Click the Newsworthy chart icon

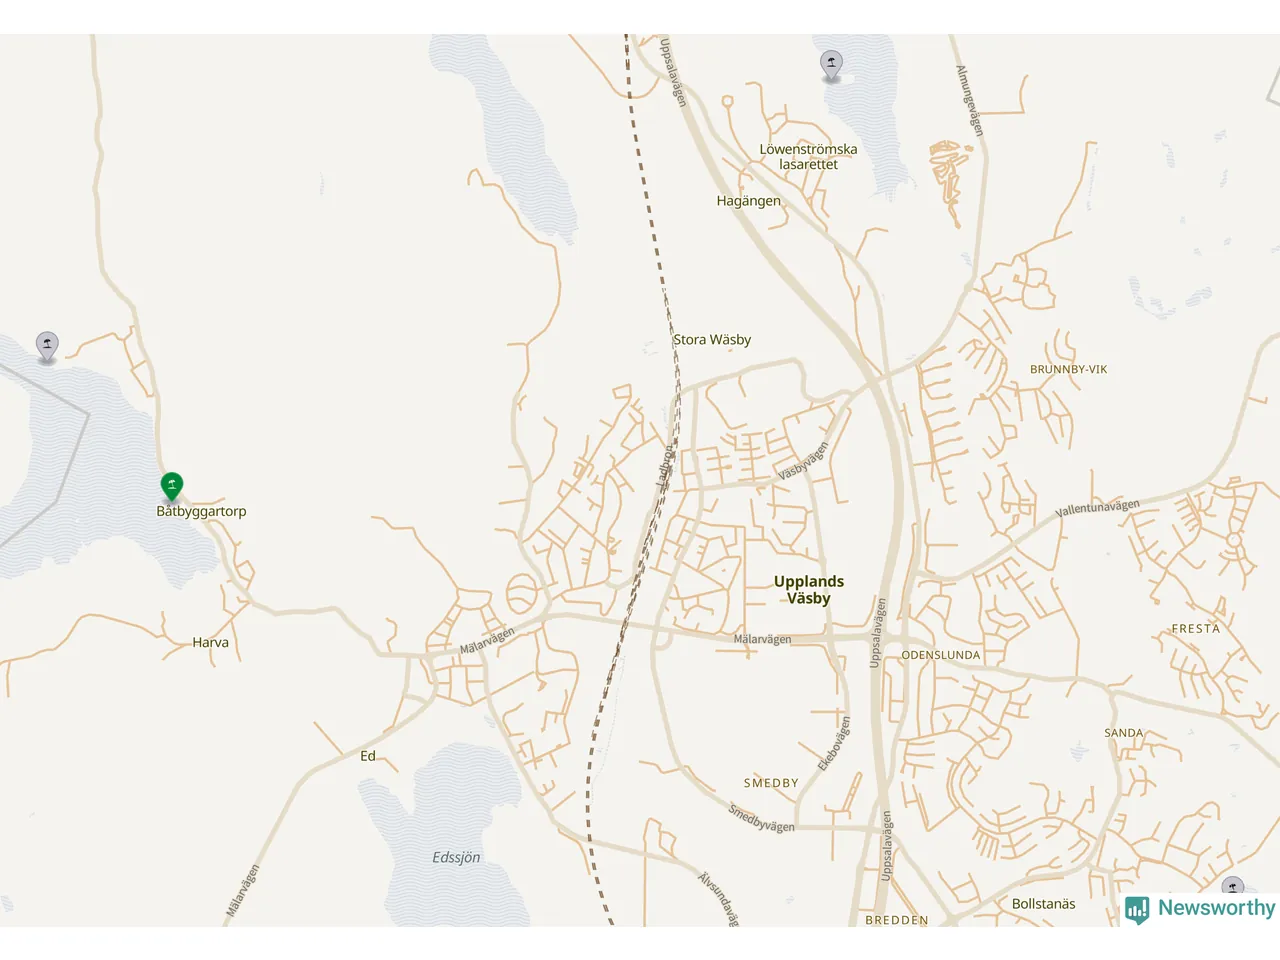click(1137, 909)
